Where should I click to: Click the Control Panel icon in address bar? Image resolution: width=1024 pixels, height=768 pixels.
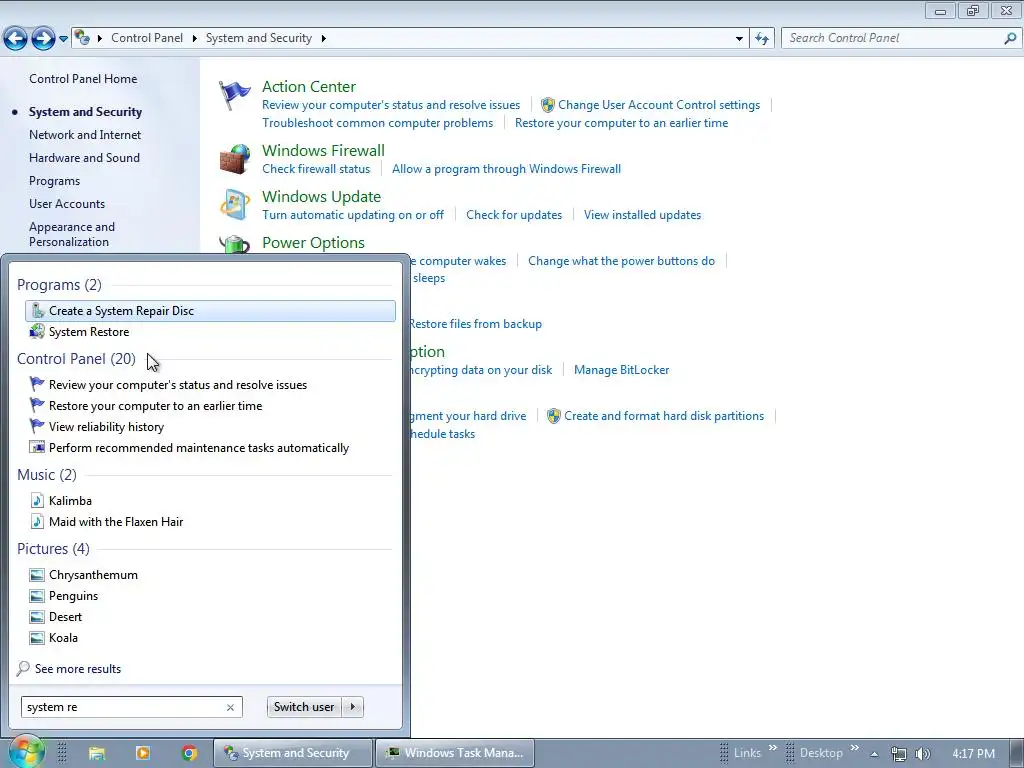tap(82, 37)
